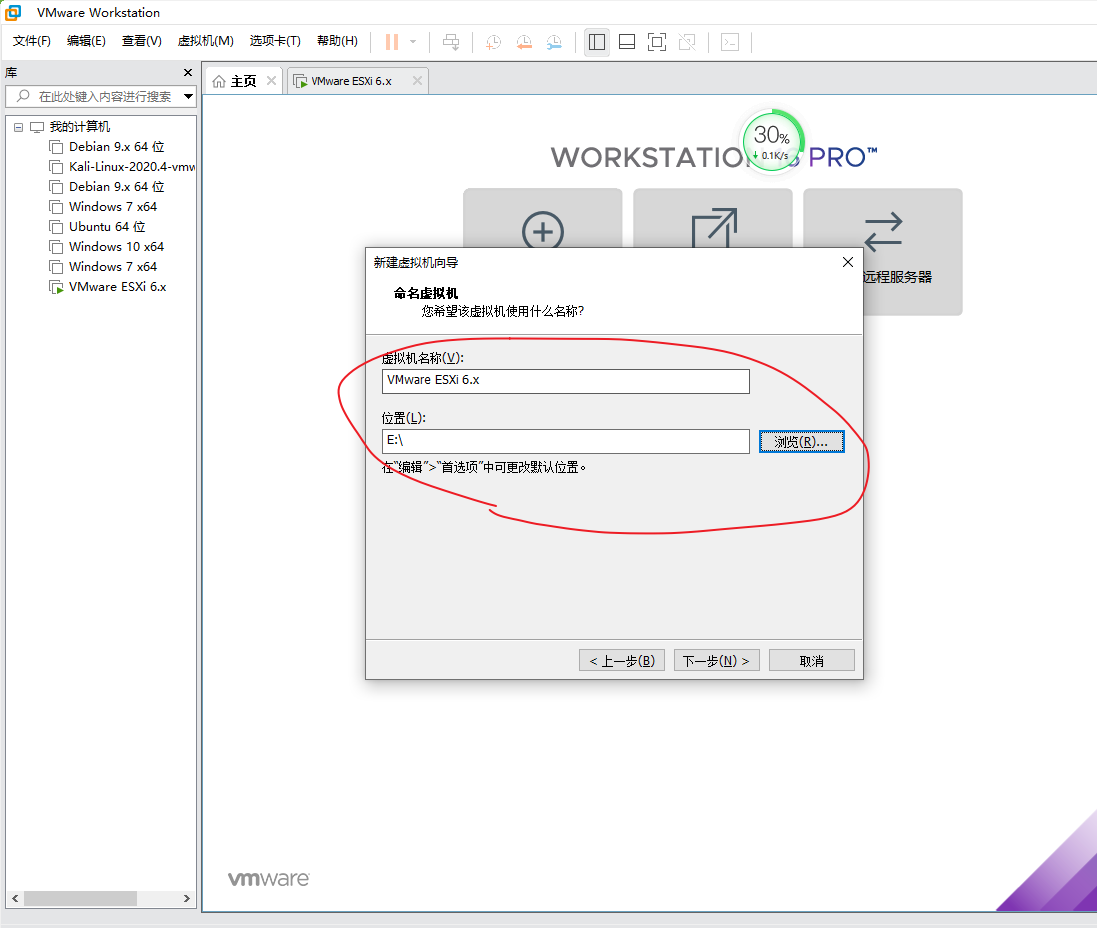This screenshot has width=1097, height=928.
Task: Click the library scrollbar left arrow
Action: pos(15,899)
